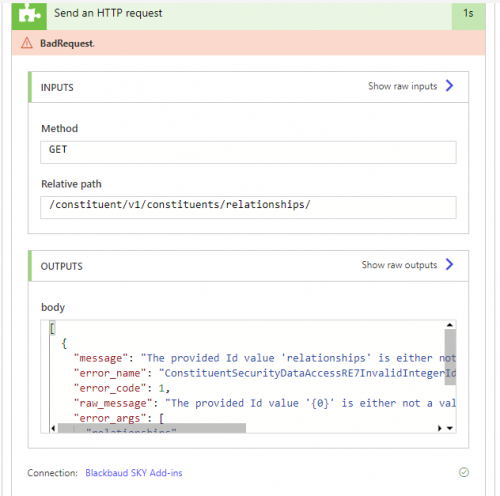Open raw outputs via chevron arrow
The image size is (500, 496).
[450, 264]
